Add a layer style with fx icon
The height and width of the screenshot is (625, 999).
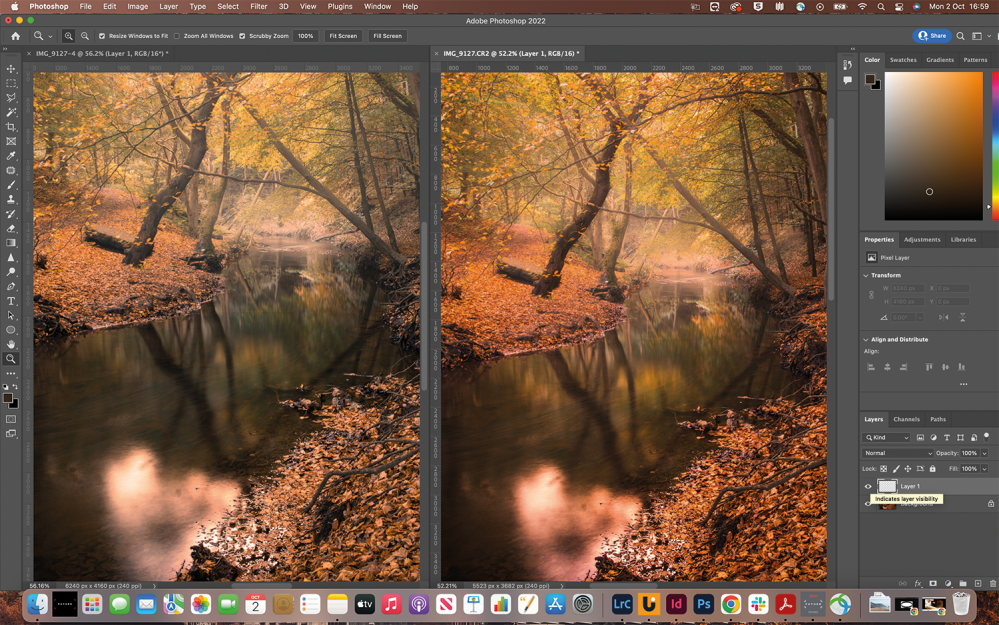pyautogui.click(x=918, y=583)
